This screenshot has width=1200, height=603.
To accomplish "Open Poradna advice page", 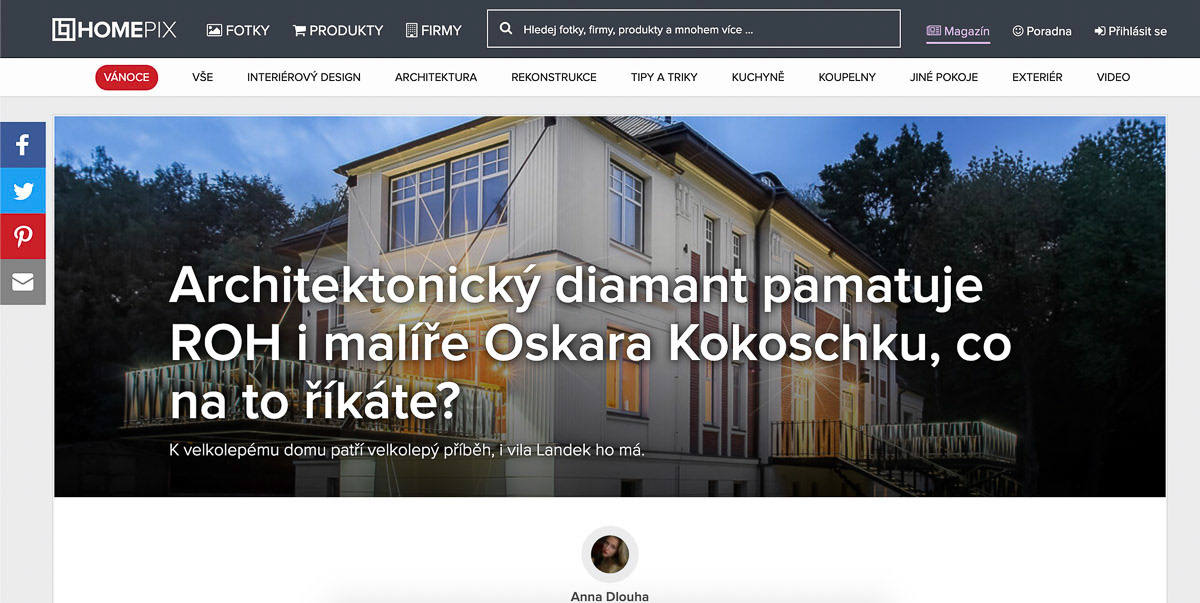I will click(1042, 31).
